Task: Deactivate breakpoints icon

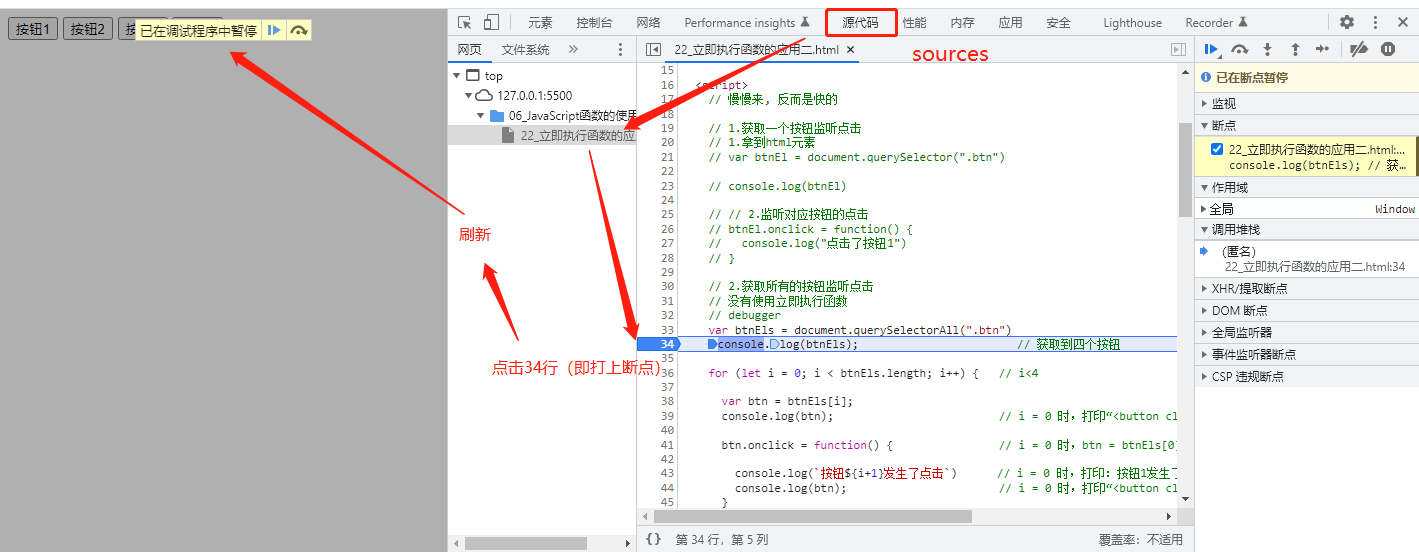Action: pos(1358,49)
